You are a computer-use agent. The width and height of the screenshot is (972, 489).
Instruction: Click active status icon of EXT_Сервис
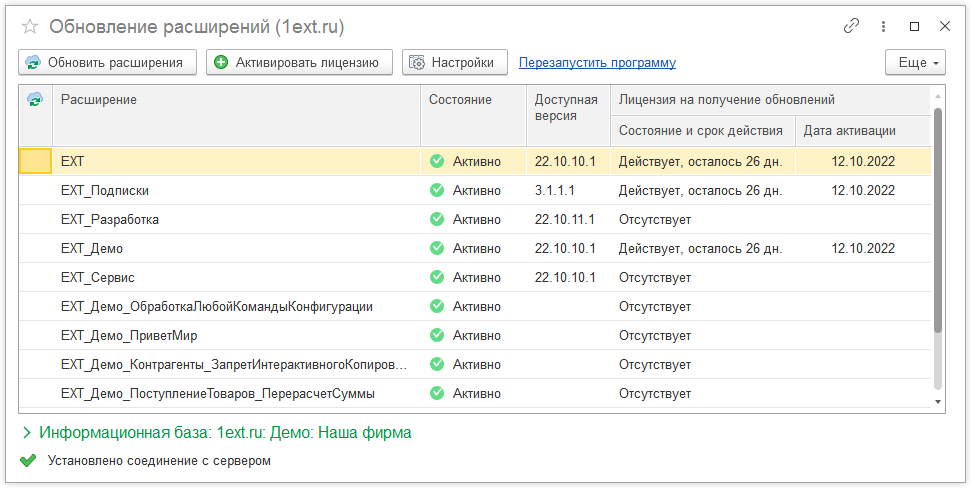pos(437,278)
